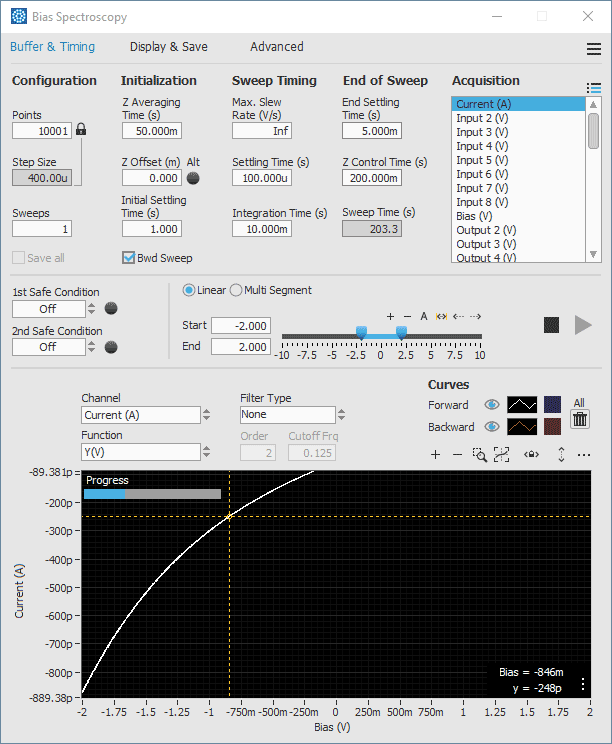Select the Linear radio button

pos(189,290)
